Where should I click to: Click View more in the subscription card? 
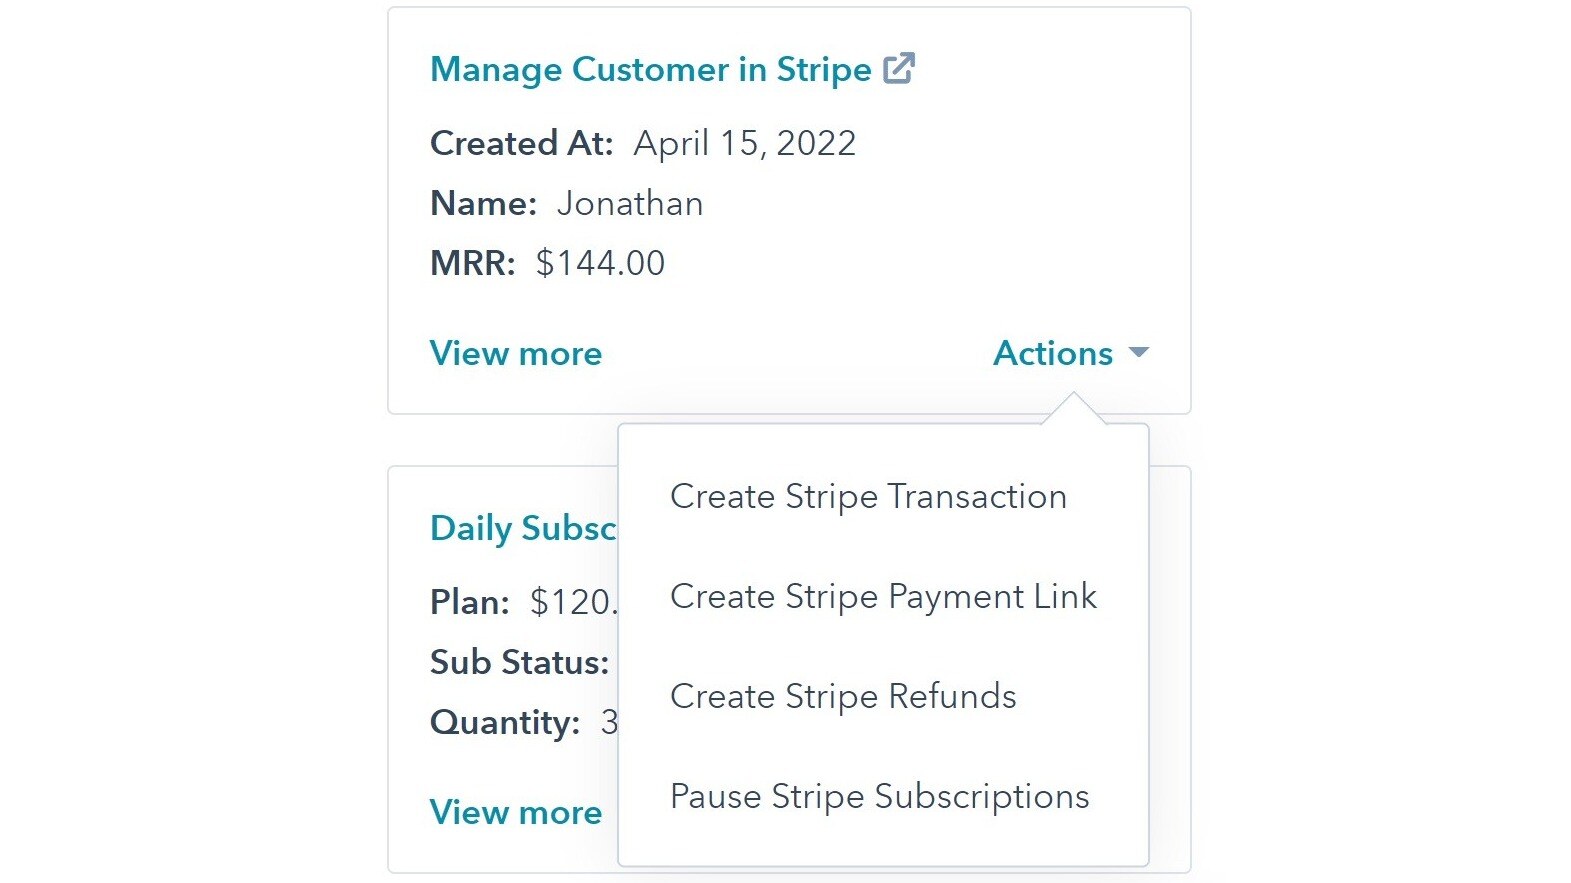[516, 812]
